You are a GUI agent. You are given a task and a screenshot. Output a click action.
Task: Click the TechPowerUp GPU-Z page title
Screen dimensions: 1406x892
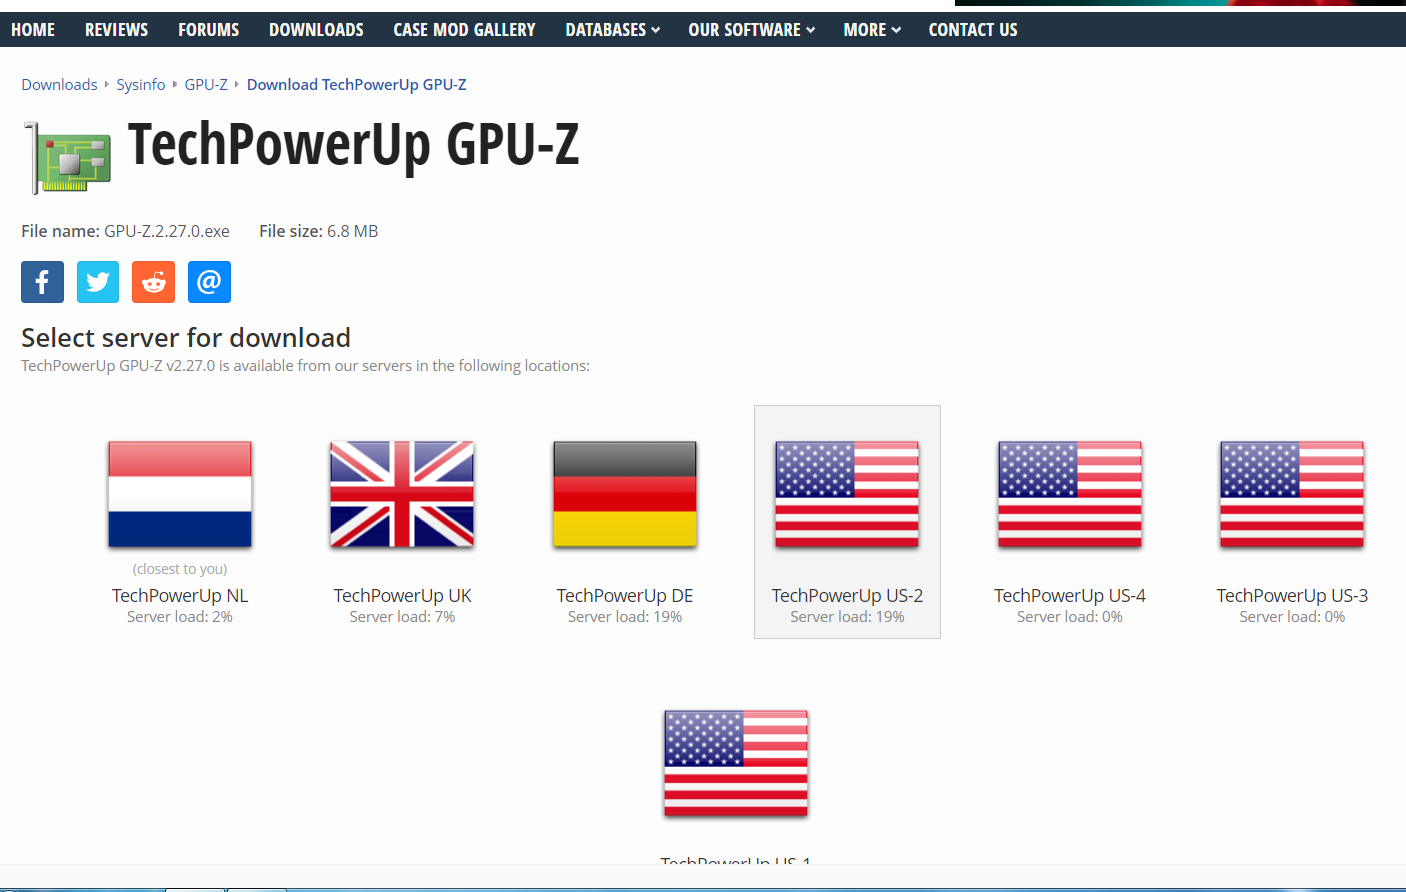tap(353, 145)
